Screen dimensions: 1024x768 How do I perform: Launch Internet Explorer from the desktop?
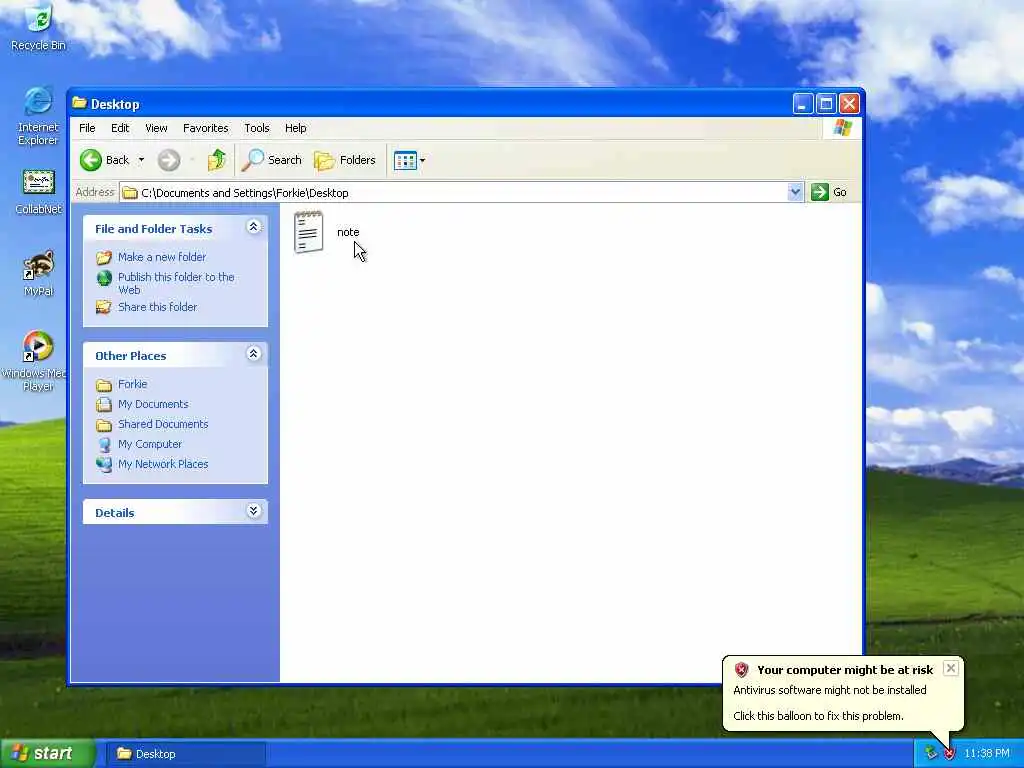(x=38, y=116)
